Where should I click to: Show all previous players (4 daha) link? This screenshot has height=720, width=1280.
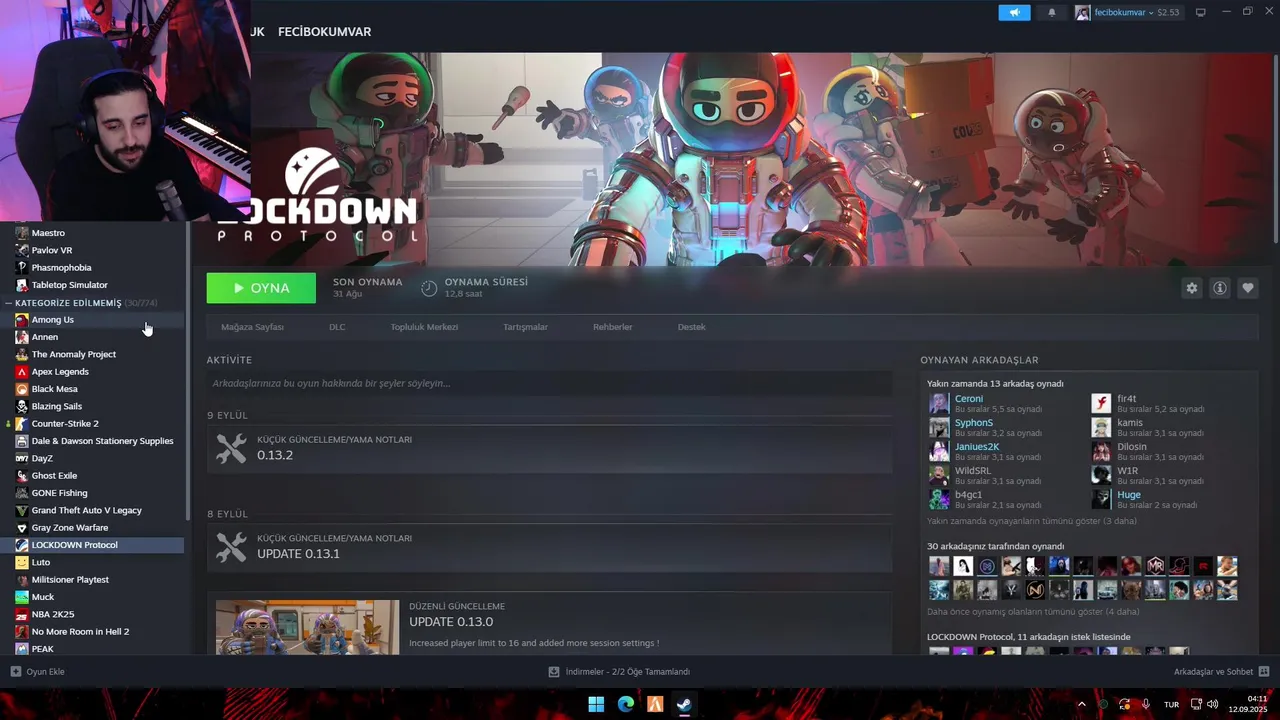(1033, 611)
